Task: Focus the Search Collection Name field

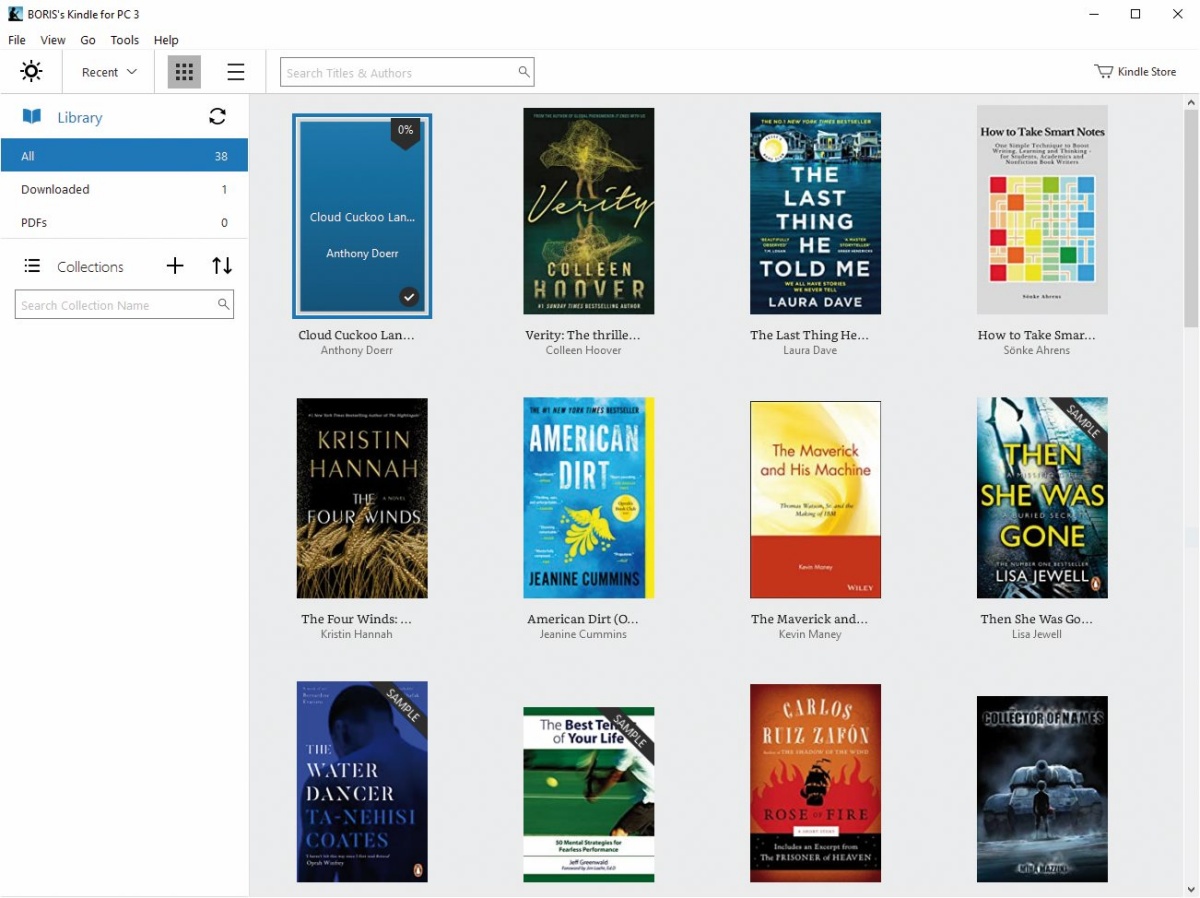Action: click(x=124, y=305)
